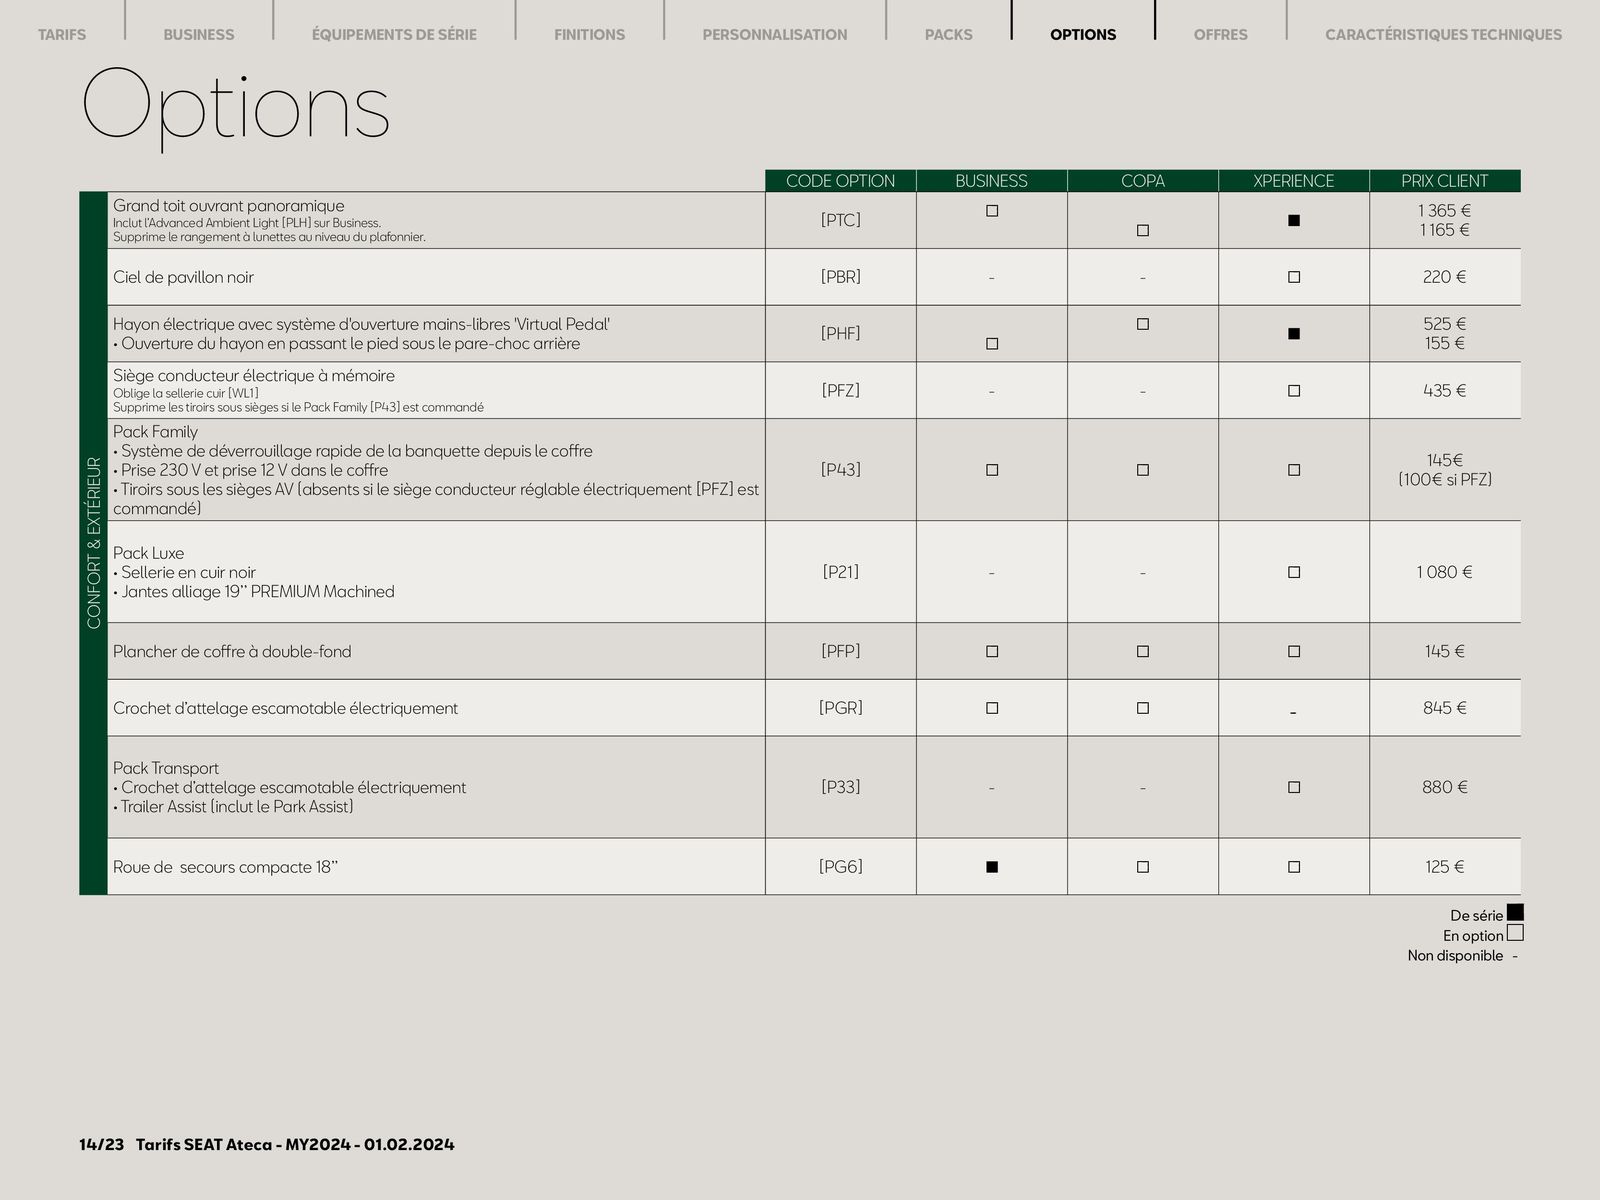Click the [PFP] option code

(841, 651)
